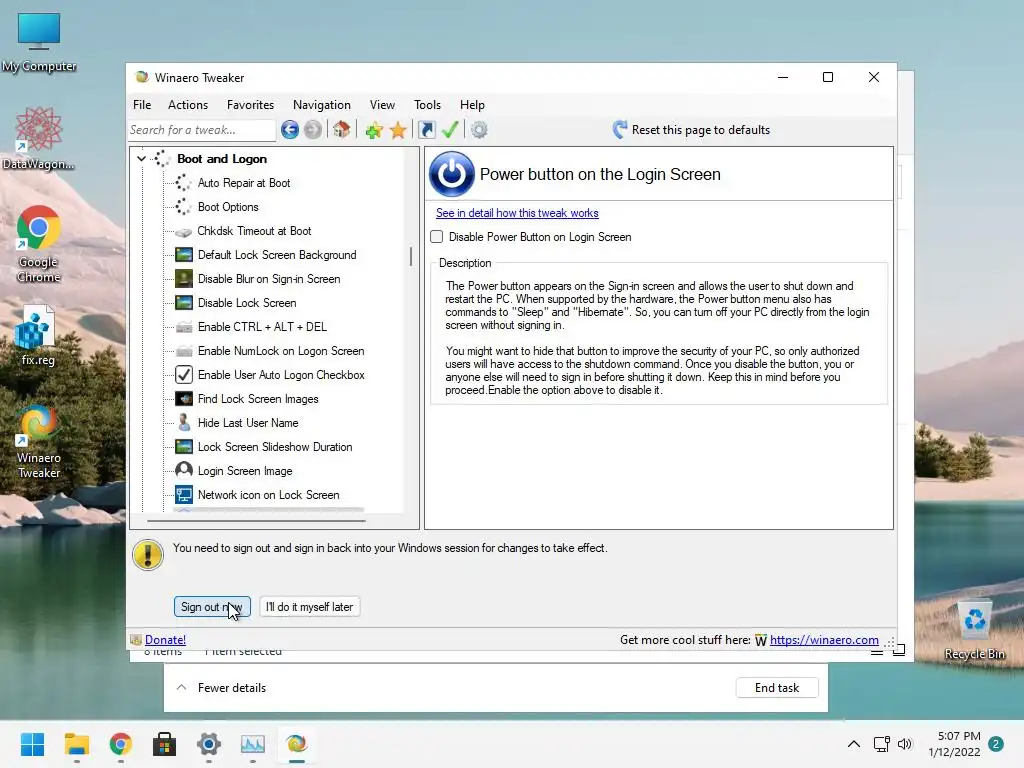Screen dimensions: 1024x768
Task: Open the File menu
Action: [x=142, y=104]
